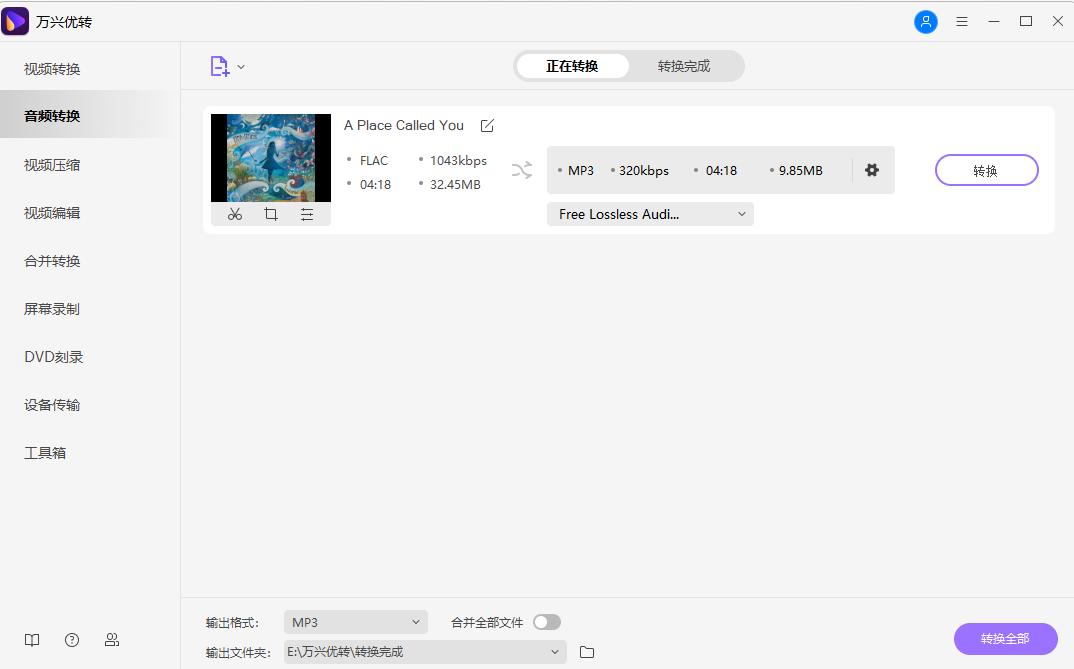Click the 转换 button for the file
The width and height of the screenshot is (1074, 669).
coord(986,170)
